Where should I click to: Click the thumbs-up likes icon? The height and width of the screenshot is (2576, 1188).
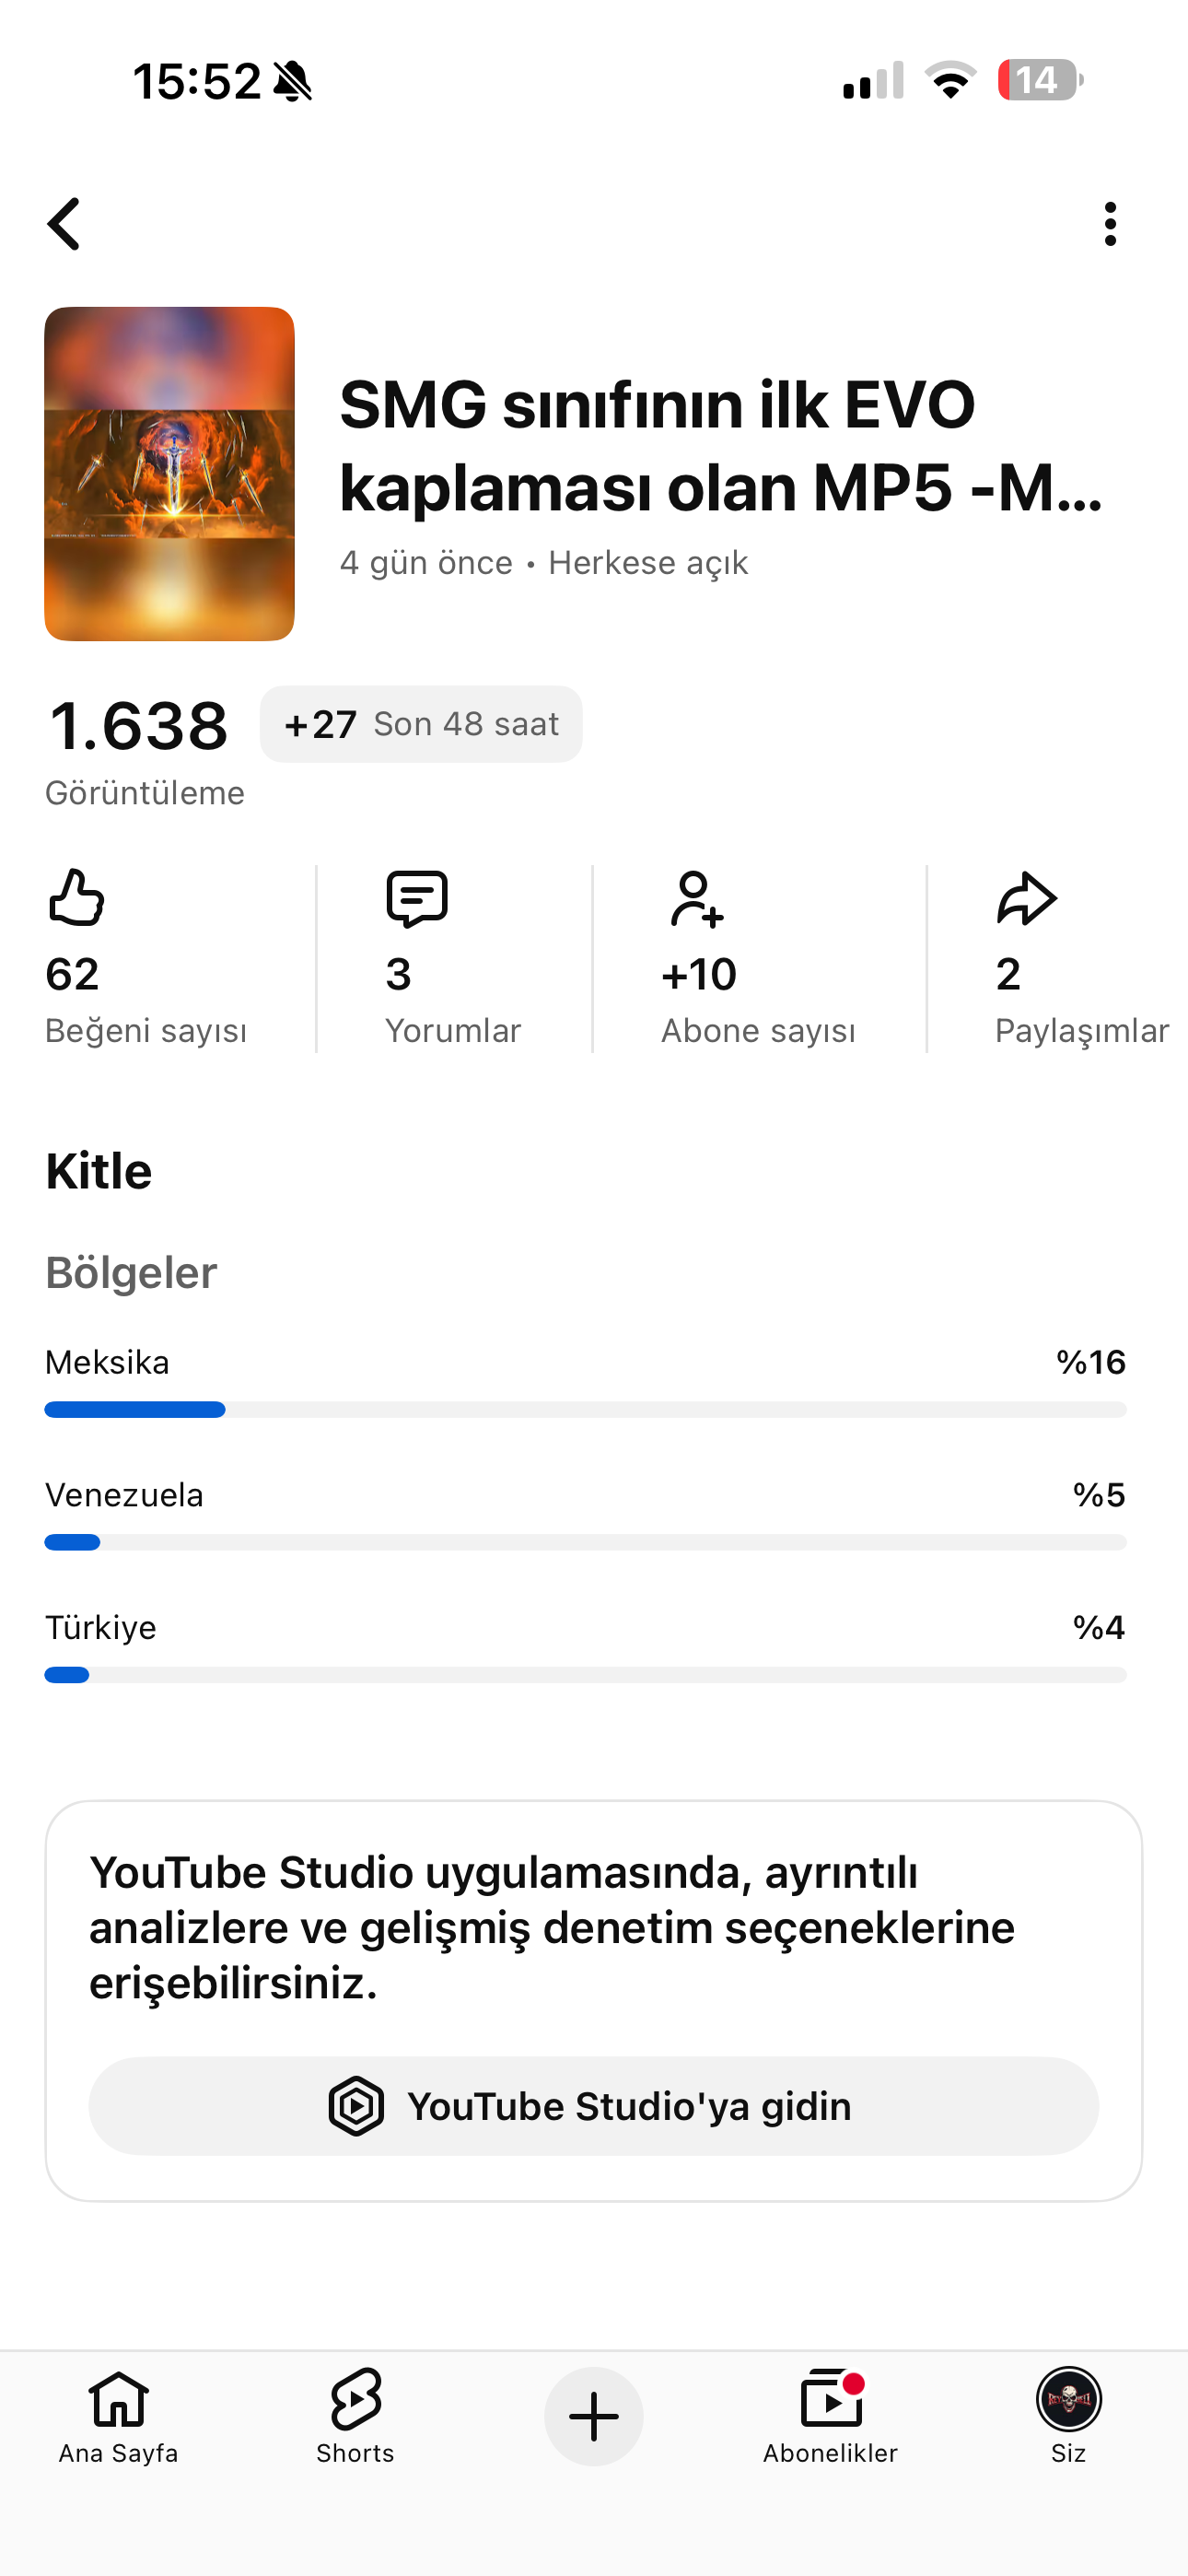click(76, 897)
